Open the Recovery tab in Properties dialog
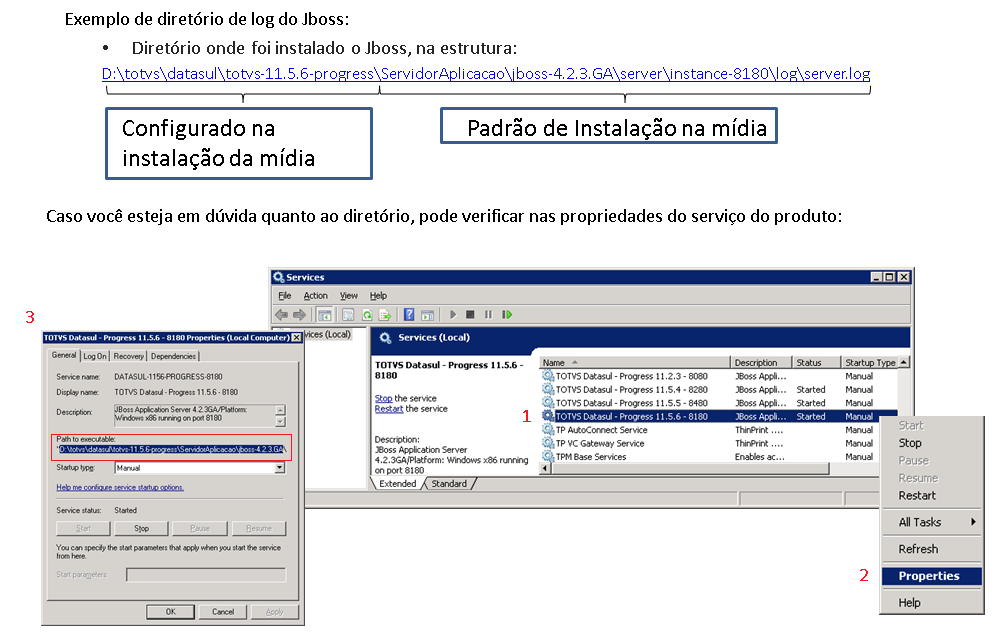 [x=129, y=356]
